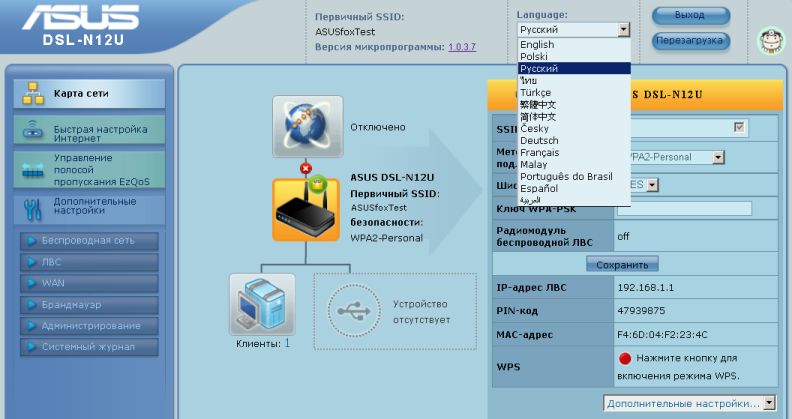Click the PIN code 47939875 value
This screenshot has height=419, width=792.
coord(641,310)
